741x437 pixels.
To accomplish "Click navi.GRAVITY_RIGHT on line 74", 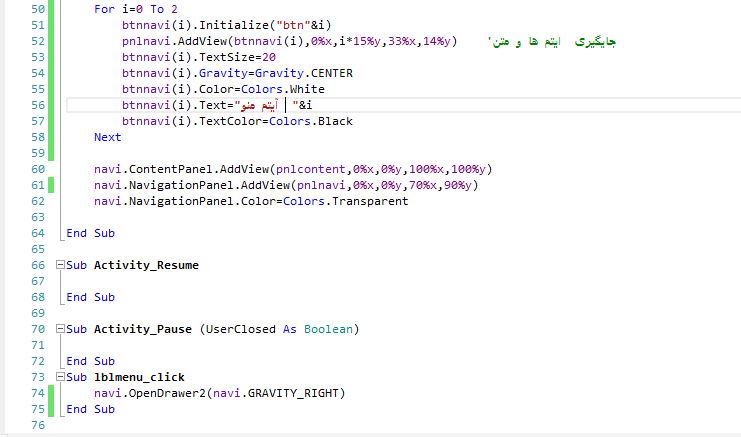I will click(282, 393).
